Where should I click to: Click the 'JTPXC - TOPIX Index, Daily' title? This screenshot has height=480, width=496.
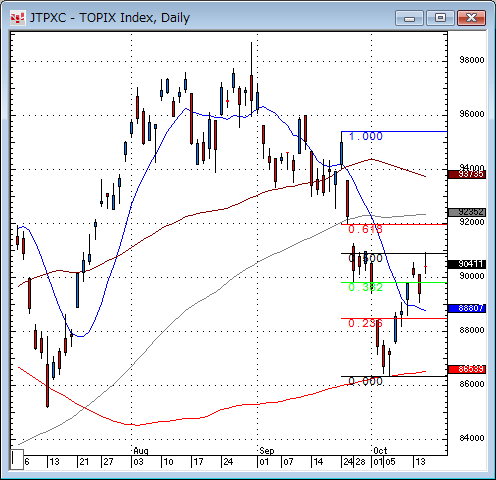pyautogui.click(x=110, y=18)
